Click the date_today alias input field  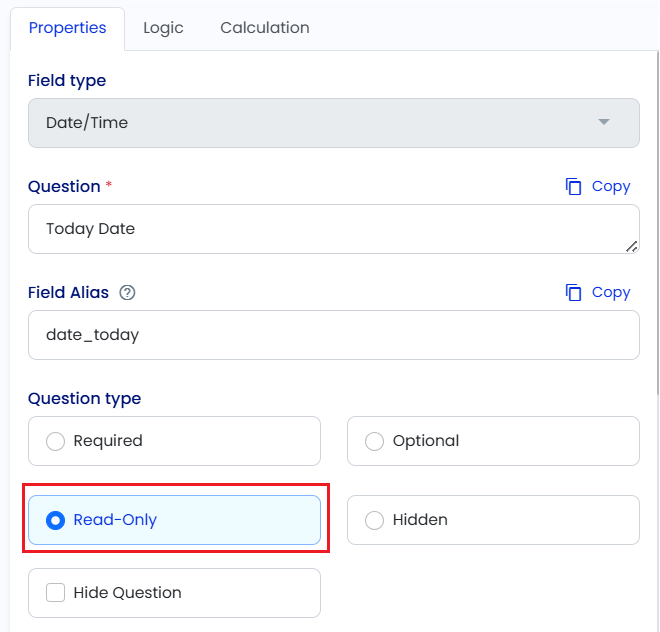point(334,335)
